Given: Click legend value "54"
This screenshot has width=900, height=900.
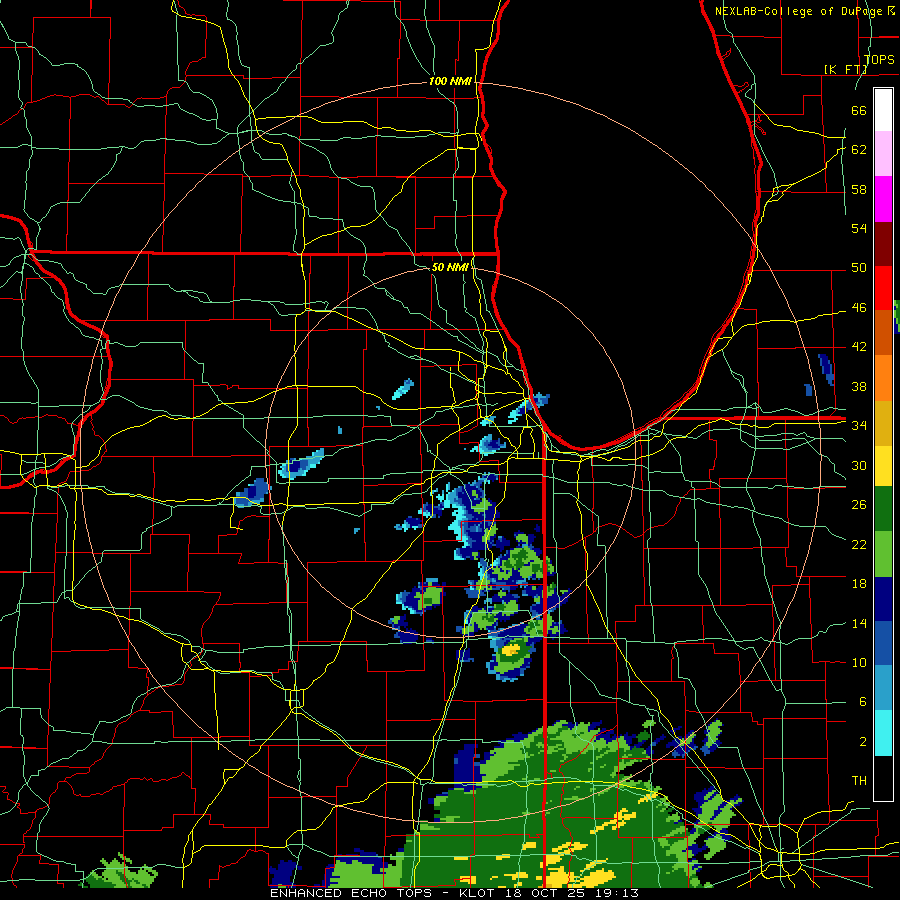Looking at the screenshot, I should (x=859, y=228).
